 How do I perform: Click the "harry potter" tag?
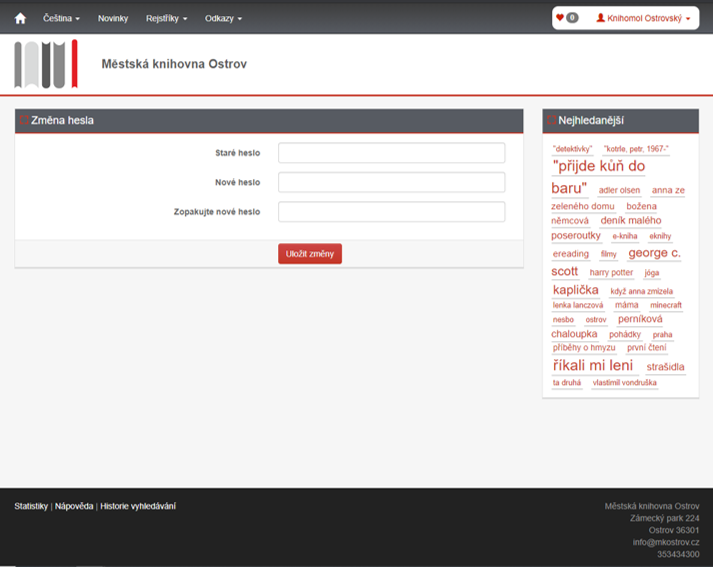611,272
